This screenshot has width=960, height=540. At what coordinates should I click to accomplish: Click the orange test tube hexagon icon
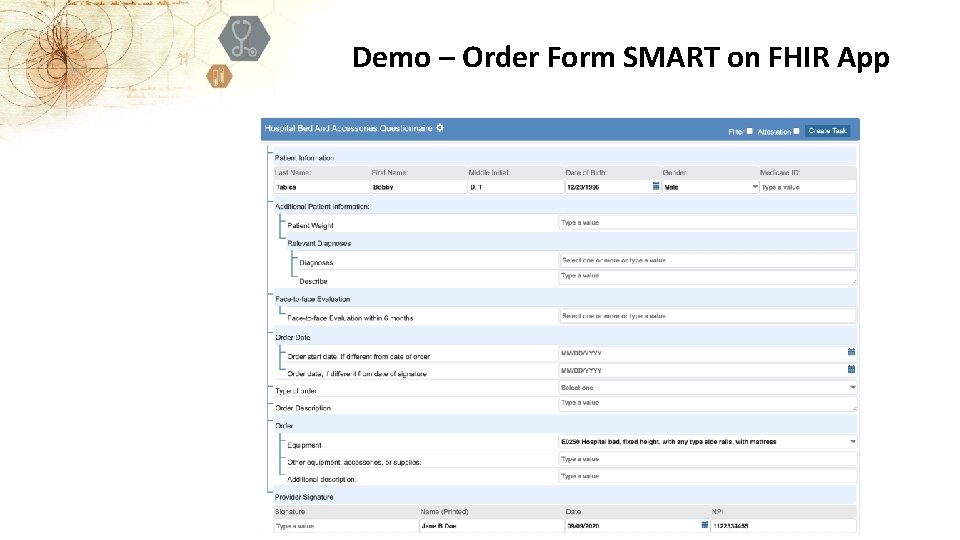pos(219,77)
